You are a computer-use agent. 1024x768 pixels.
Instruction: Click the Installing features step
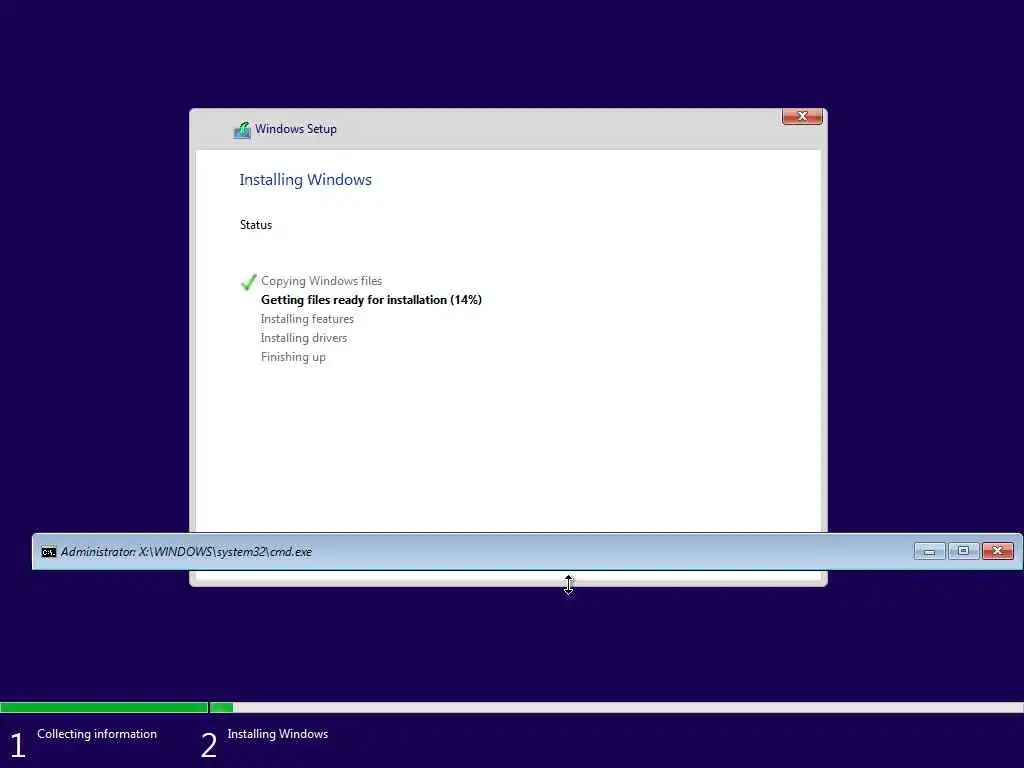(307, 319)
